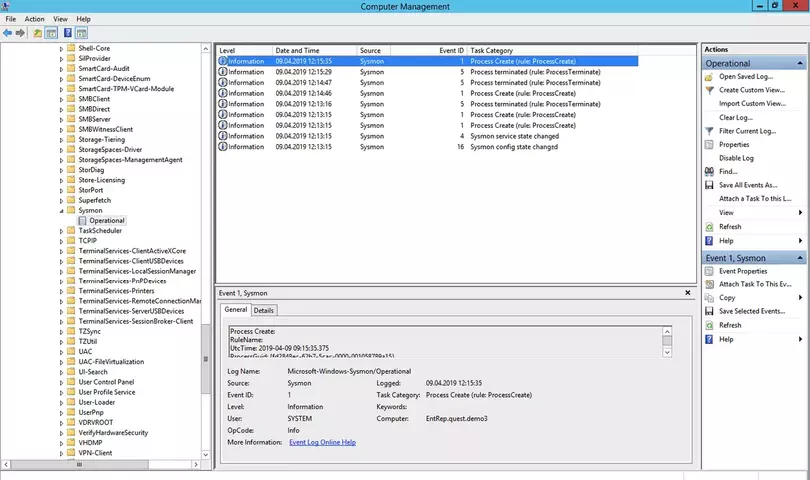The height and width of the screenshot is (480, 810).
Task: Click the event description scroll down arrow
Action: pyautogui.click(x=667, y=352)
